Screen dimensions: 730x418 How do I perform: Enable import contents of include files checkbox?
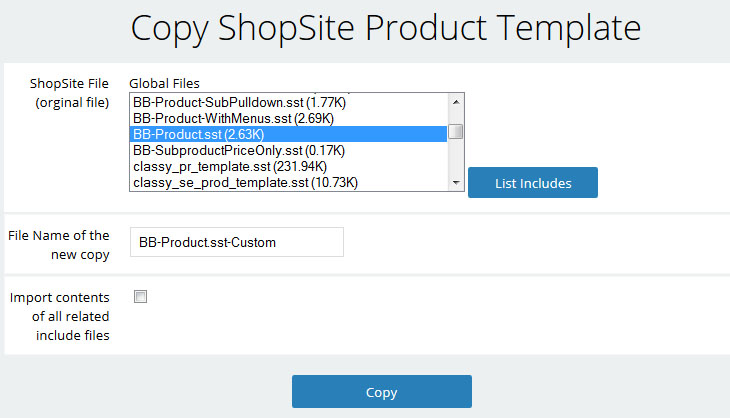pos(140,297)
